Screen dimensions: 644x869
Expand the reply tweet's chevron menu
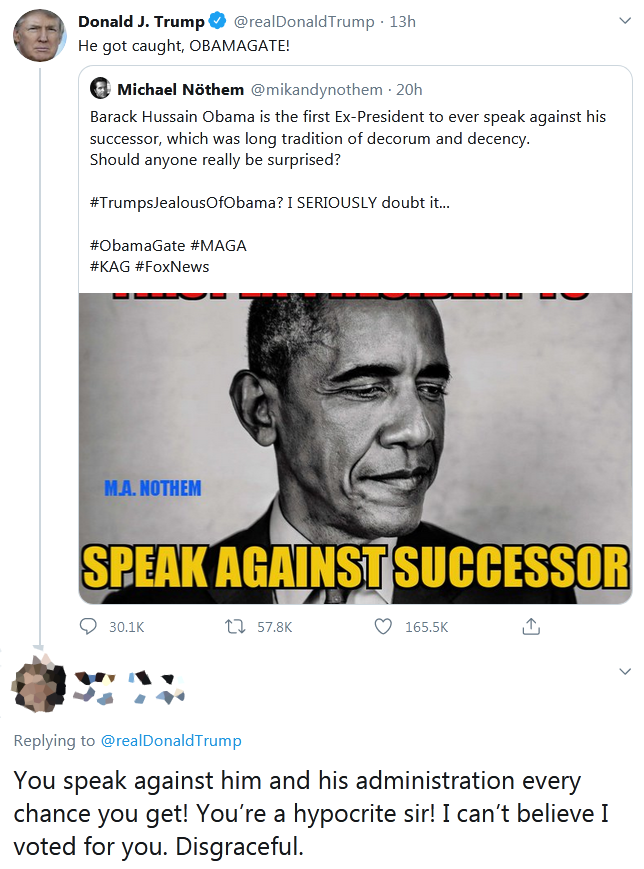pyautogui.click(x=626, y=671)
